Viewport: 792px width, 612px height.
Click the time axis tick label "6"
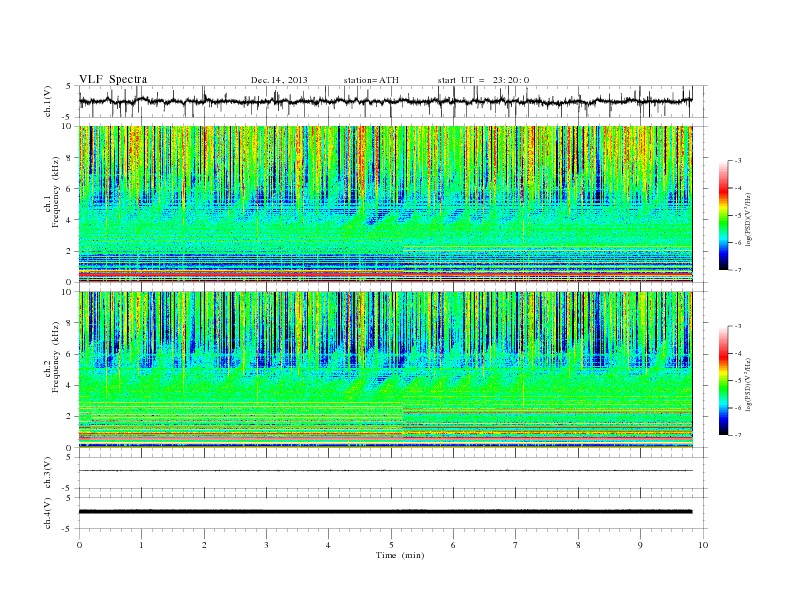click(x=453, y=545)
